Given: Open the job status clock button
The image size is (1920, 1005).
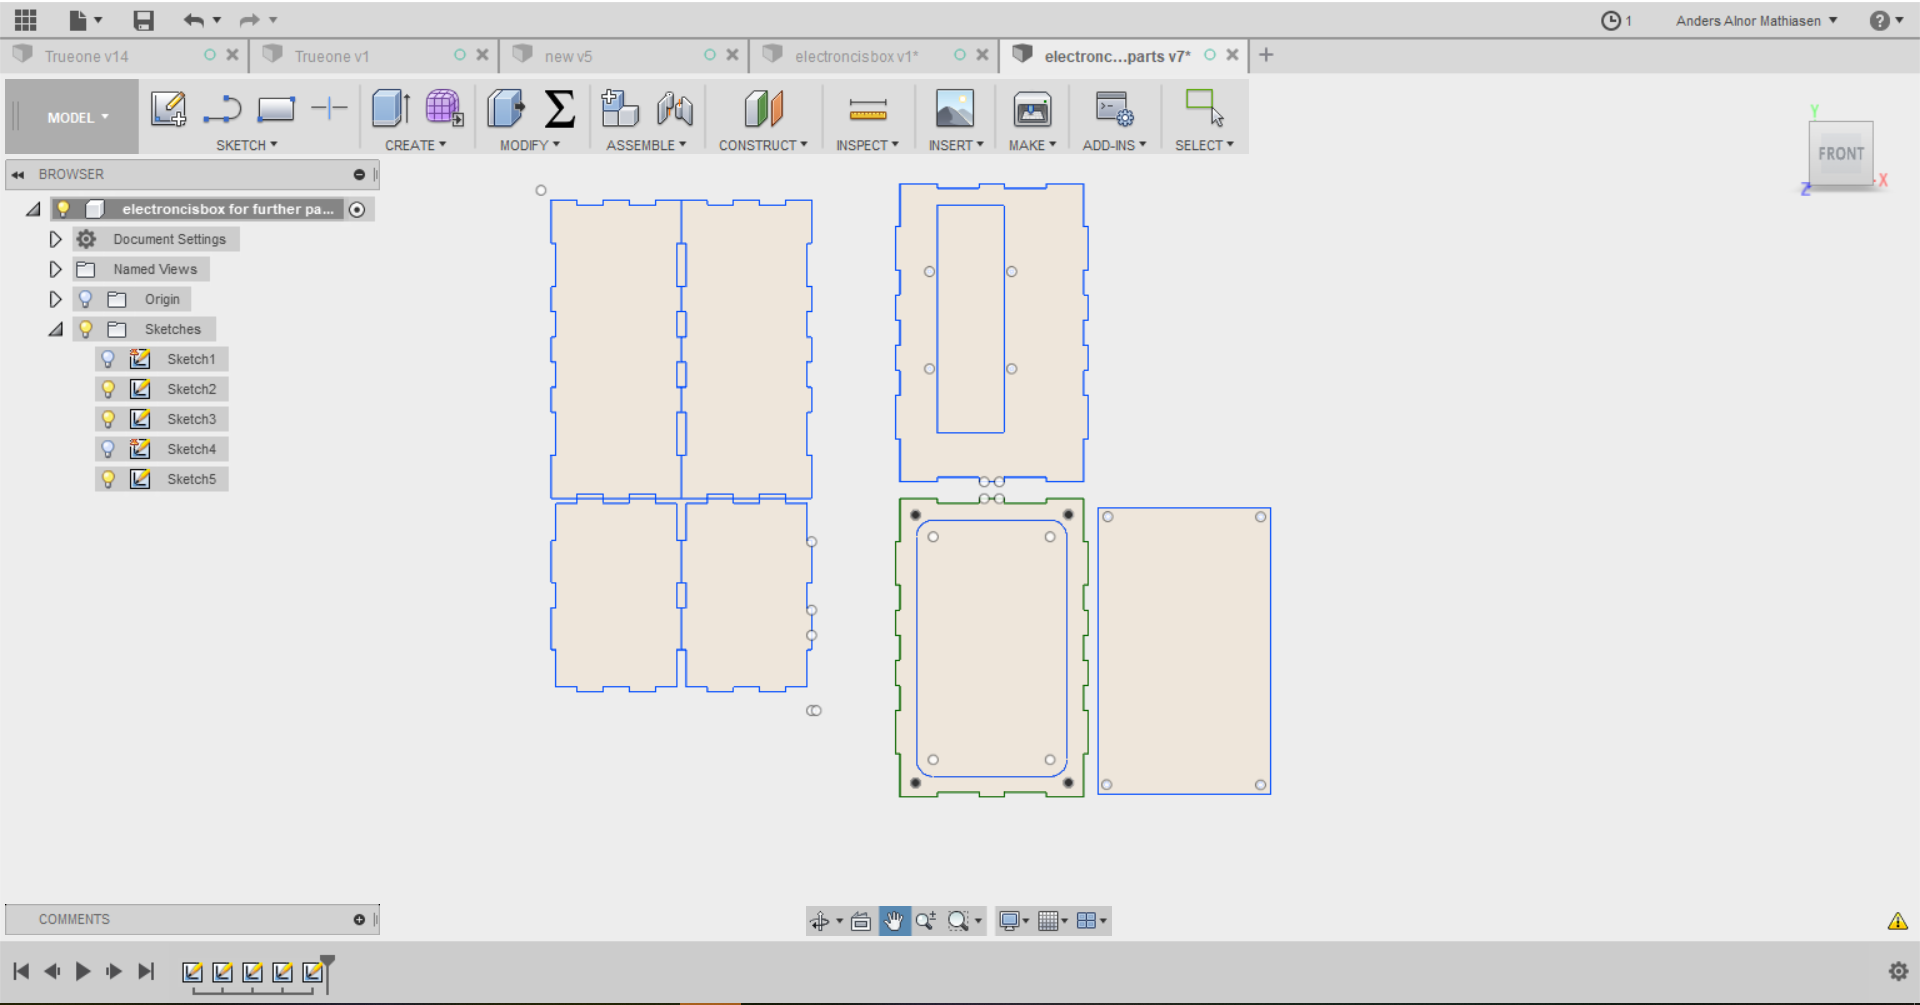Looking at the screenshot, I should click(x=1616, y=20).
